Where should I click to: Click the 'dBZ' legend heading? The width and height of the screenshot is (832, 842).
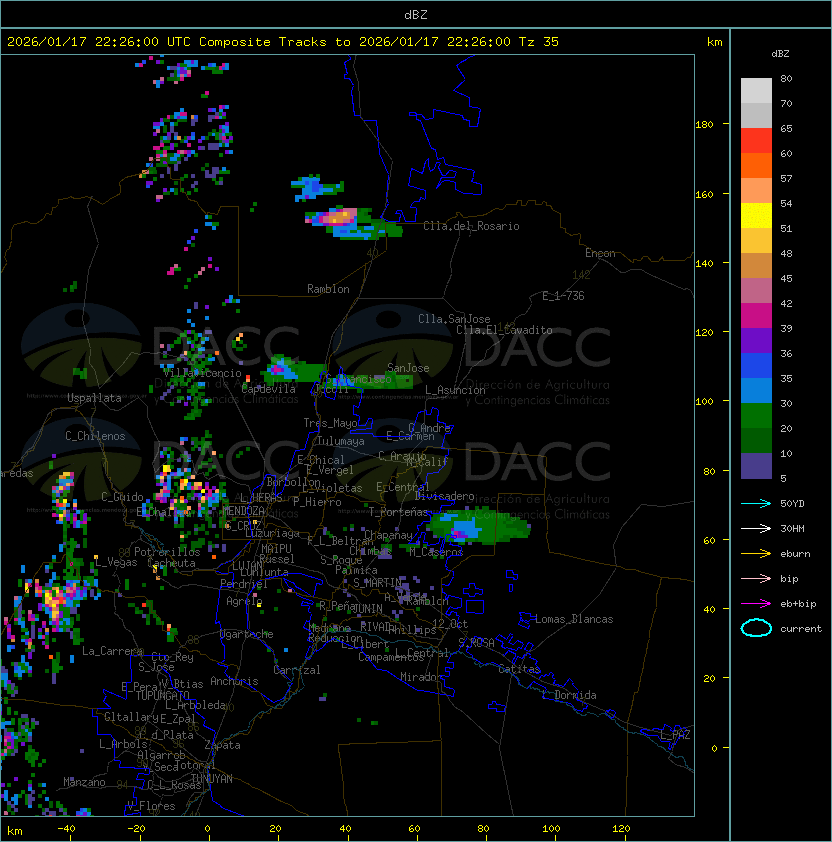pos(780,54)
